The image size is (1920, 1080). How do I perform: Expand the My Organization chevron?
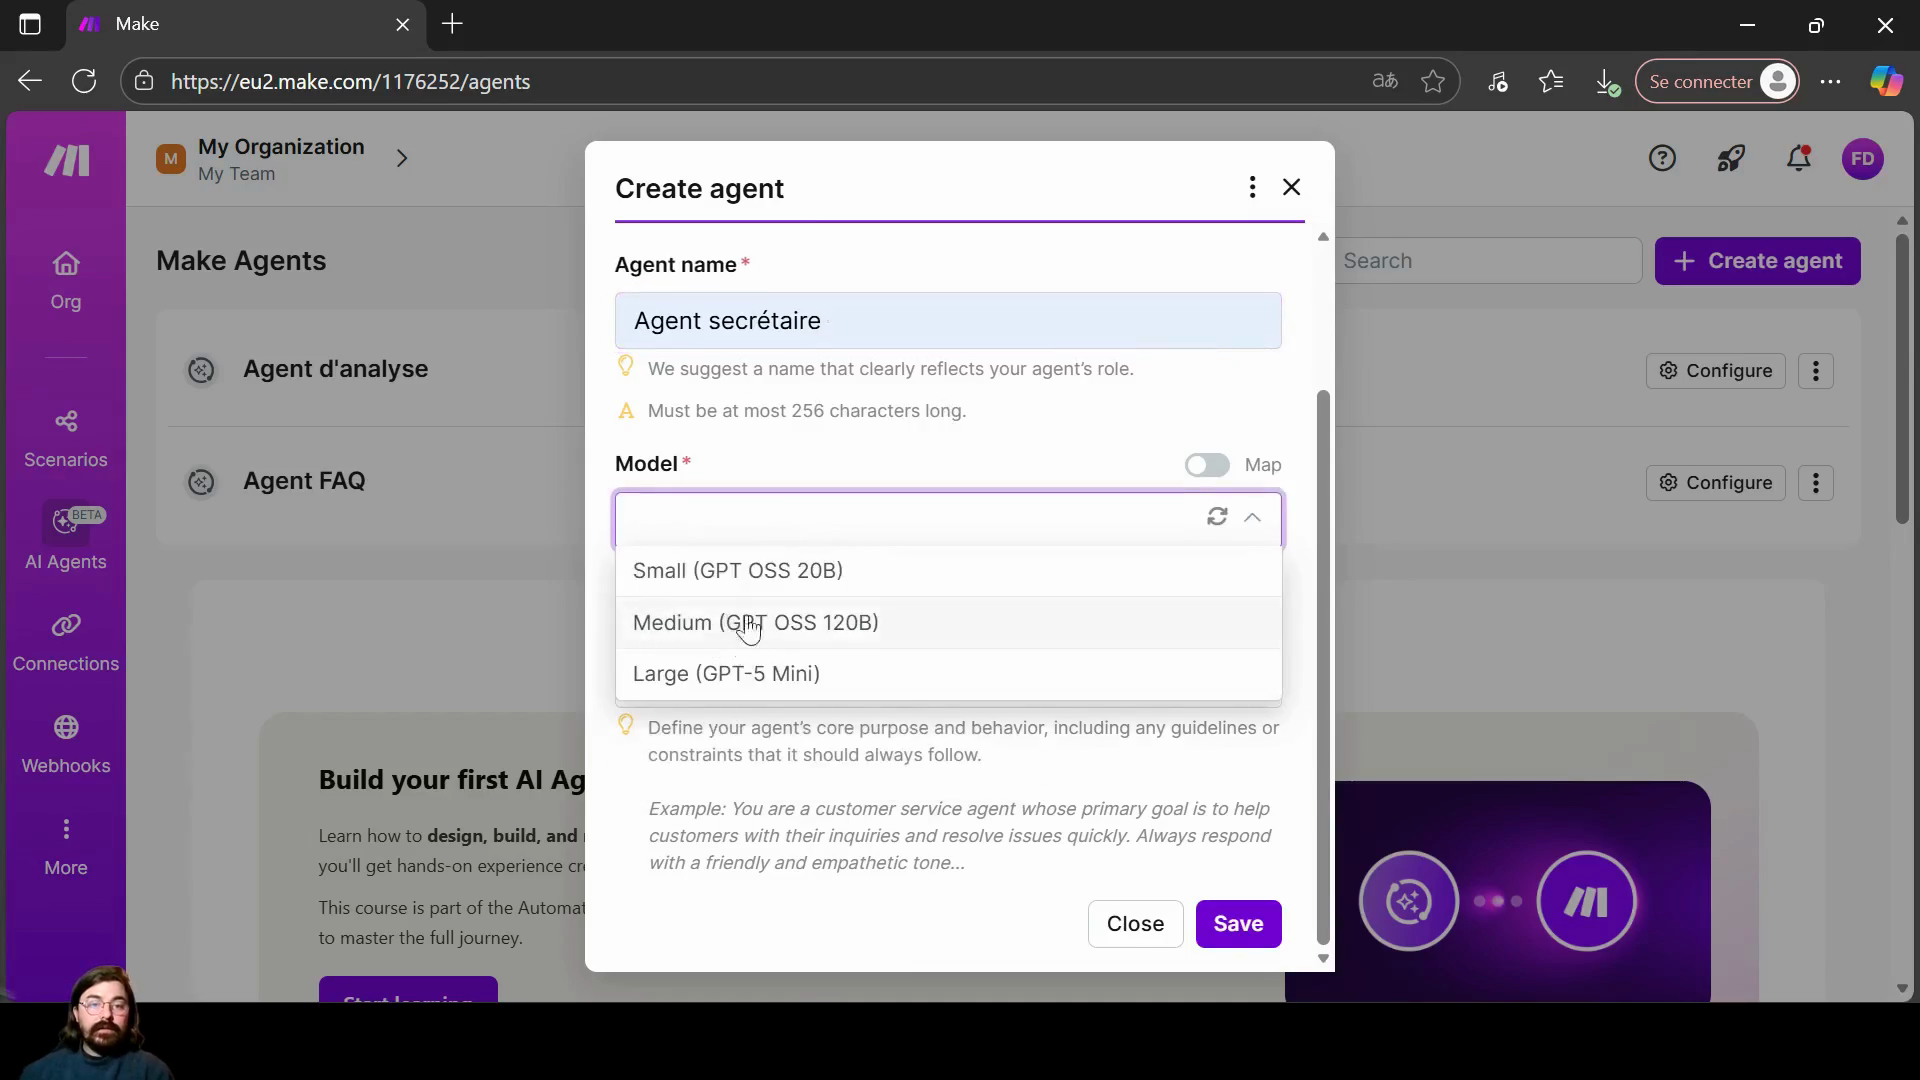[402, 158]
